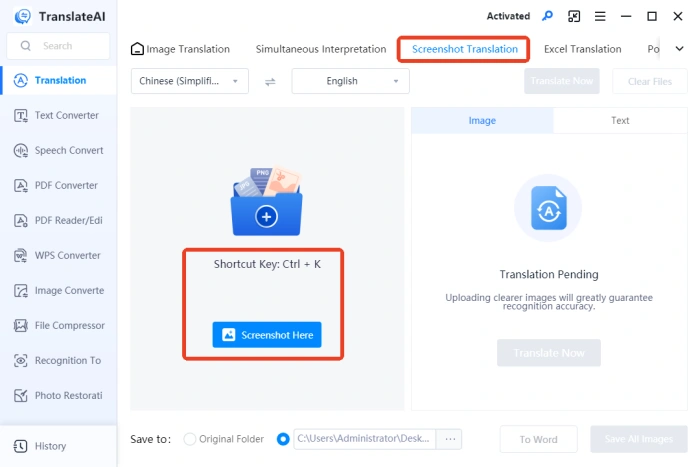Switch to the Screenshot Translation tab
Viewport: 700px width, 467px height.
tap(465, 49)
